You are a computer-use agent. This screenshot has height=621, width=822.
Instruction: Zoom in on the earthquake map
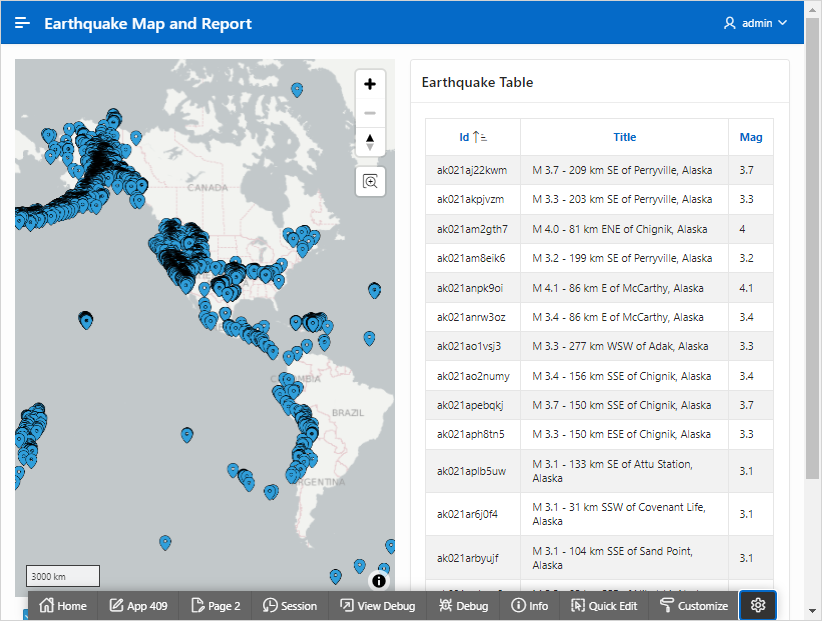pos(370,84)
